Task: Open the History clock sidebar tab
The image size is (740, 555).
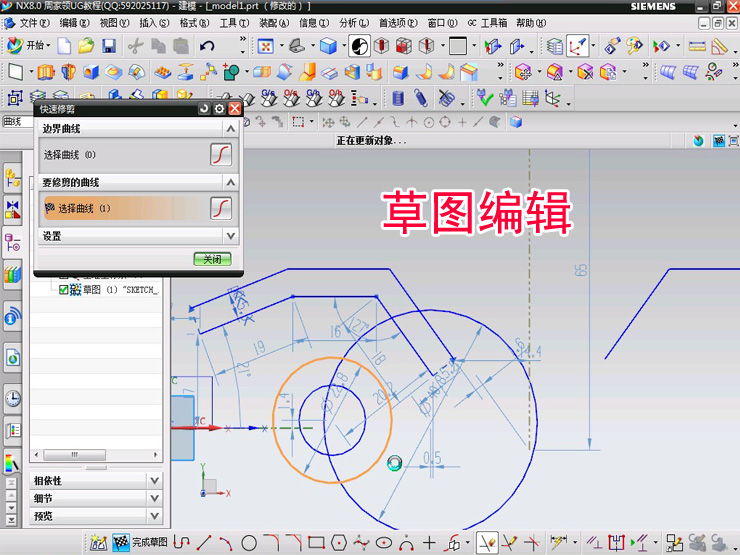Action: pyautogui.click(x=13, y=397)
